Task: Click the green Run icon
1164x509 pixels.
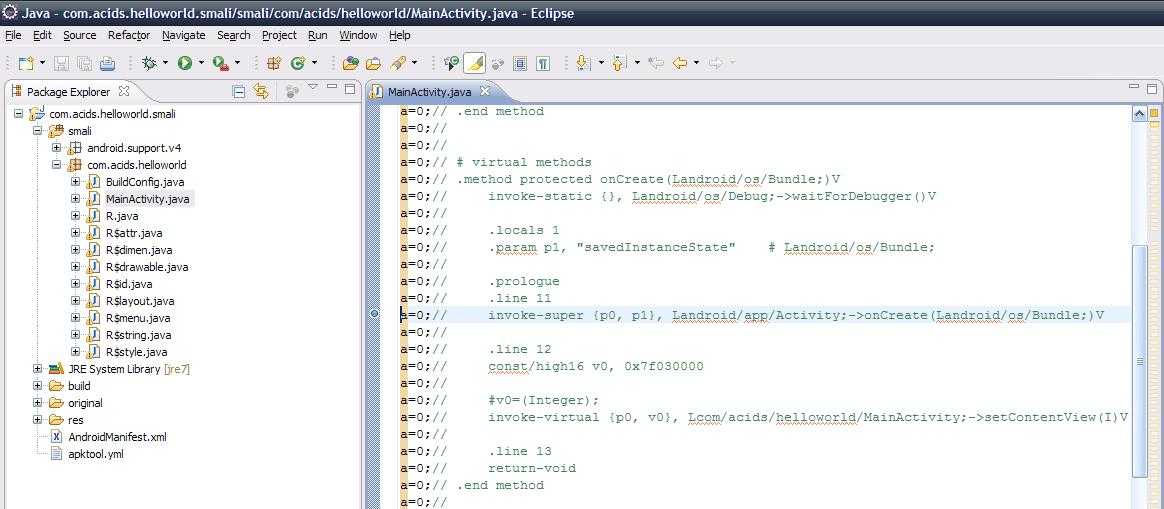Action: tap(185, 64)
